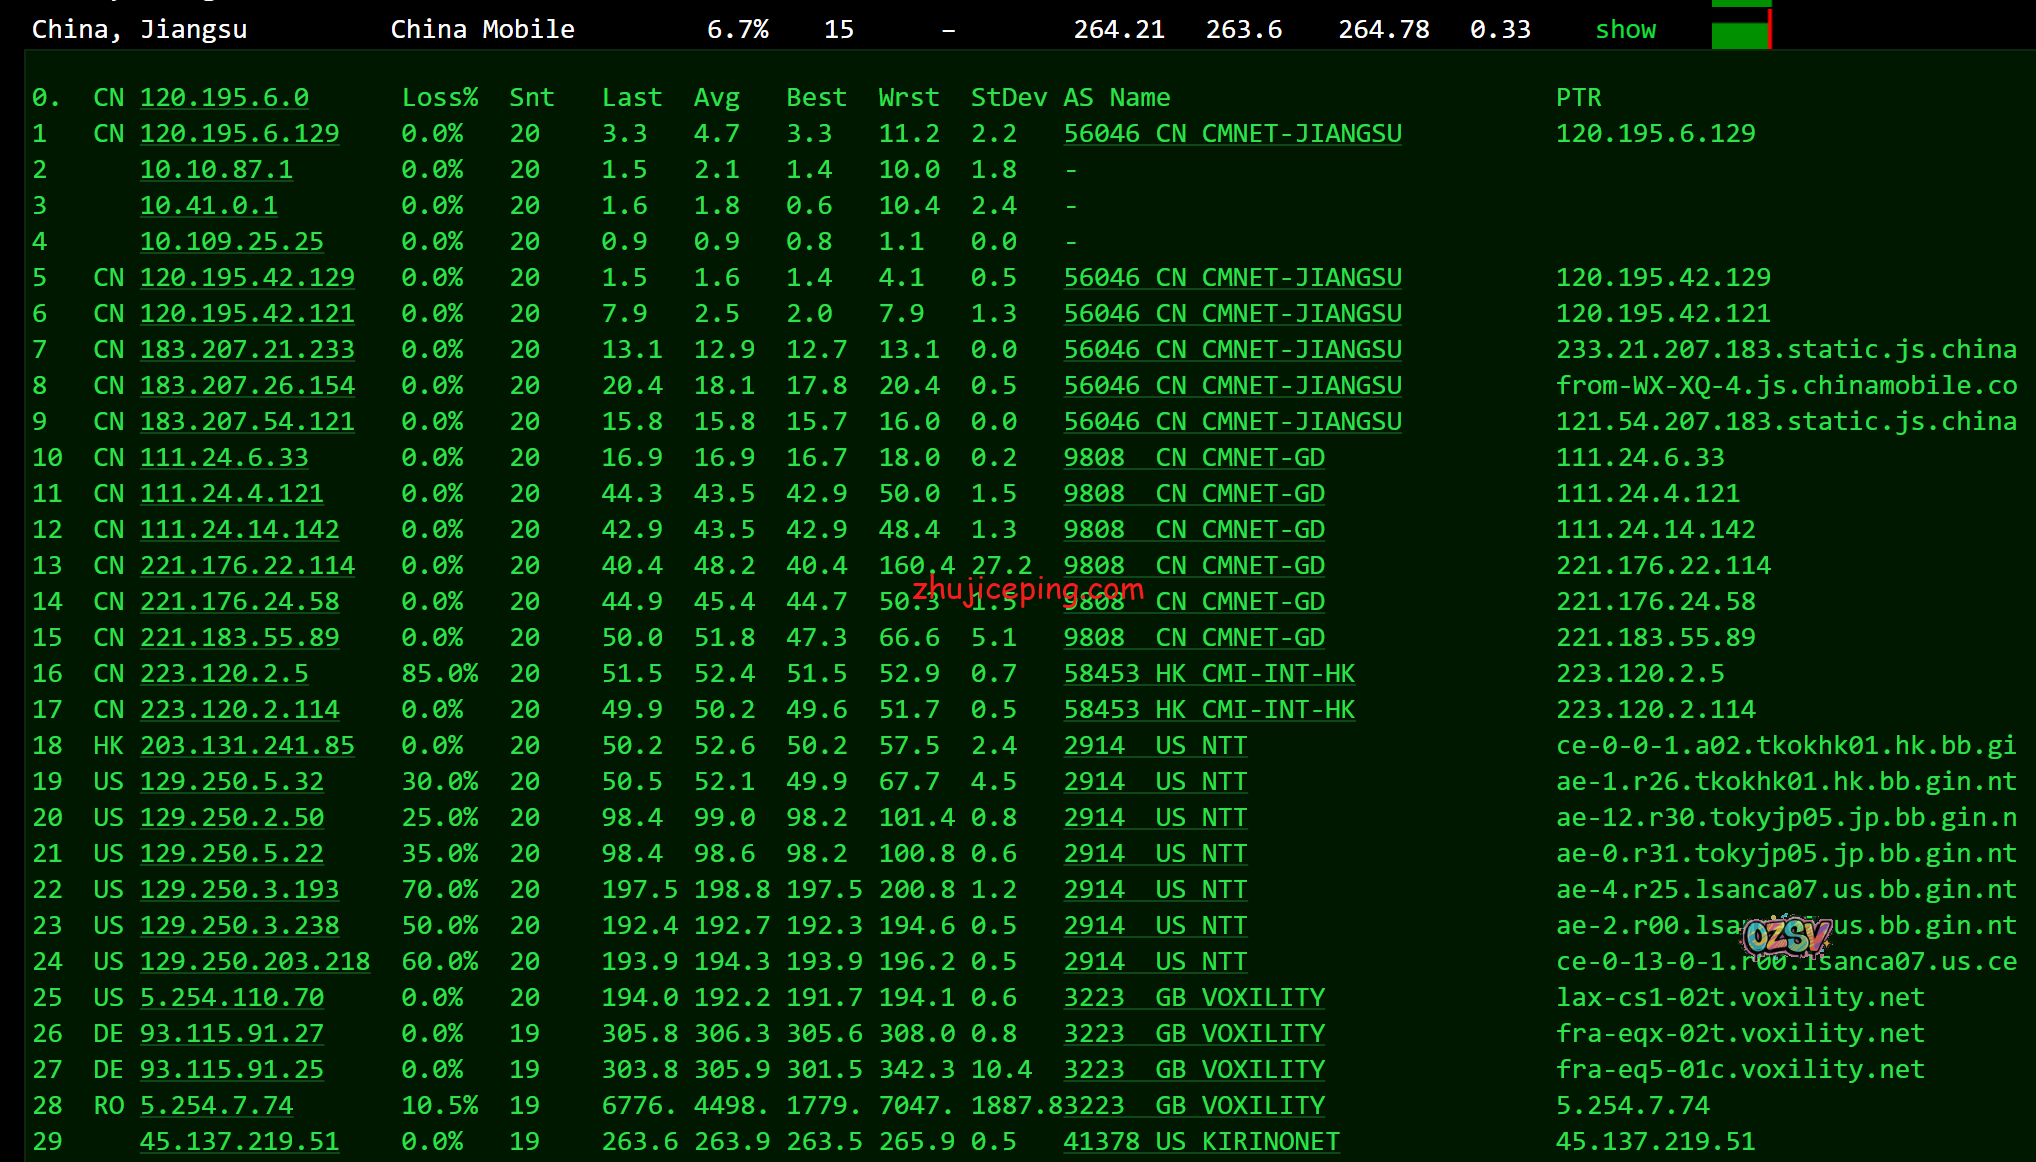Click the green latency bar graph
The height and width of the screenshot is (1162, 2036).
coord(1740,34)
